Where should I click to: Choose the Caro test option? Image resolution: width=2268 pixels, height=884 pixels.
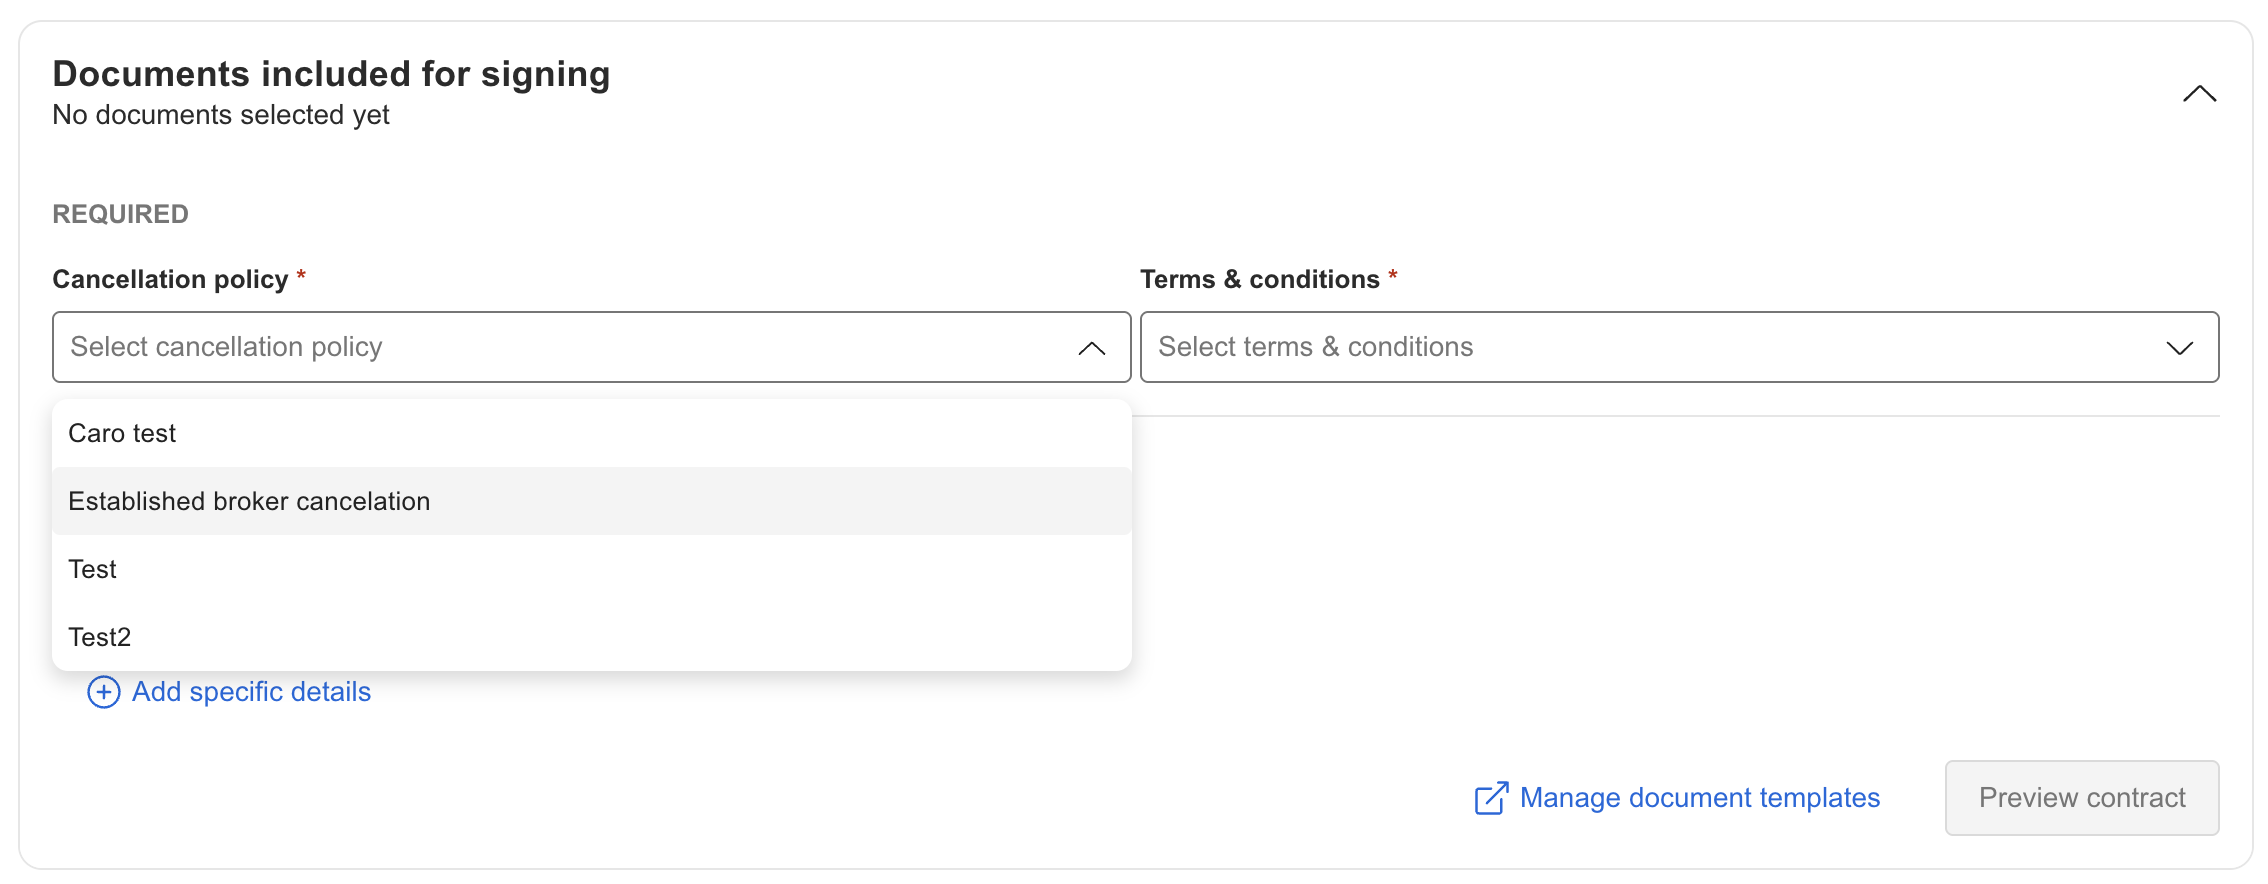coord(592,433)
